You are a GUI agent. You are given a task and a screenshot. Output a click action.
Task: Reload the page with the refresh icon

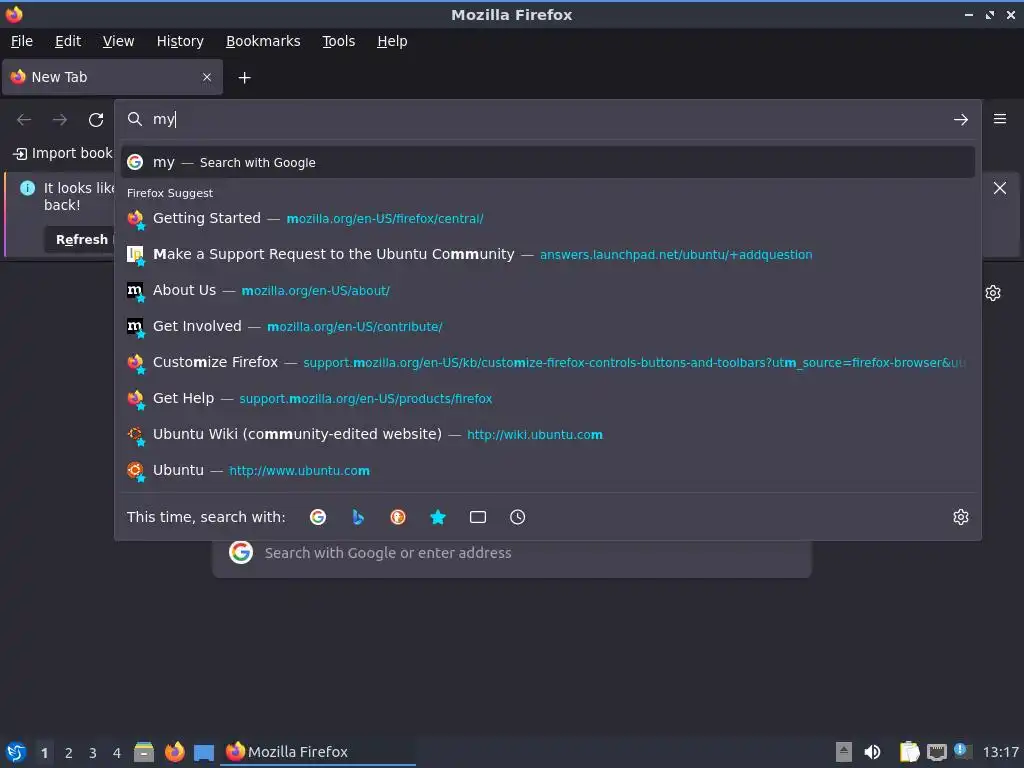(96, 120)
